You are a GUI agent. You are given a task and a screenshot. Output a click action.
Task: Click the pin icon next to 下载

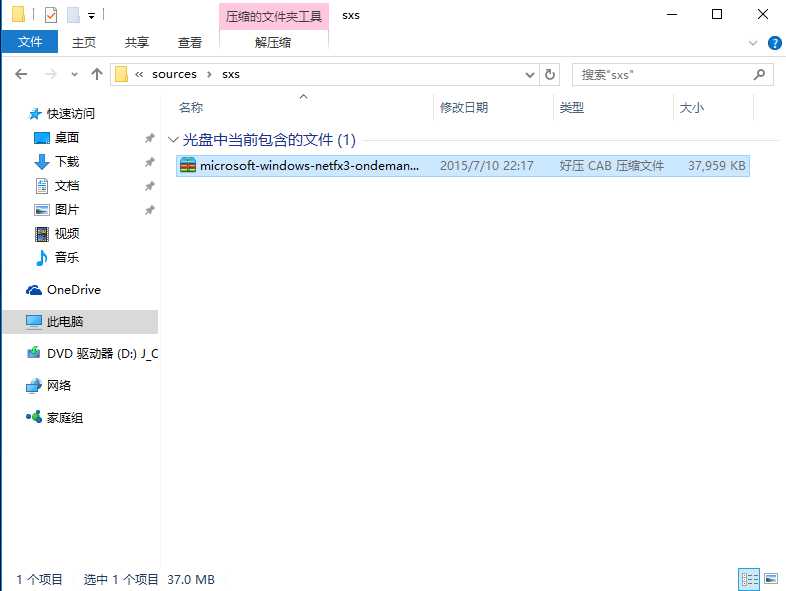[x=149, y=162]
